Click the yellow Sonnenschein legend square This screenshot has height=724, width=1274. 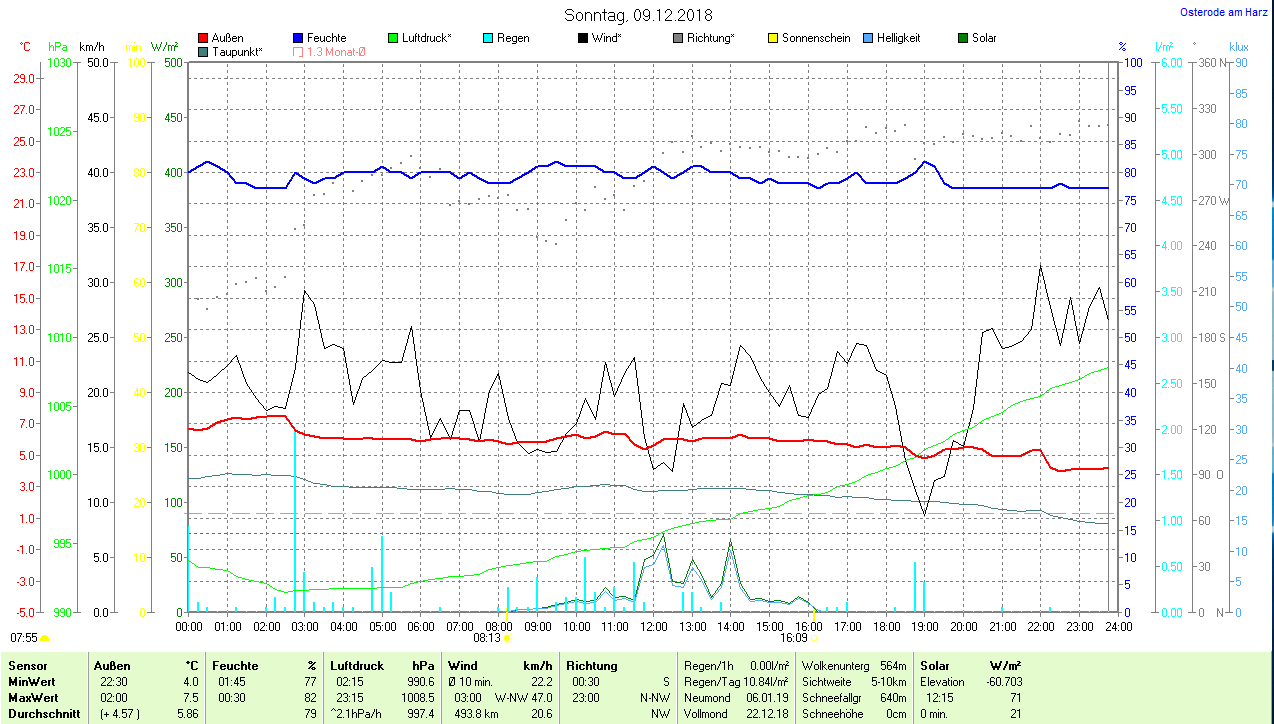click(x=773, y=38)
